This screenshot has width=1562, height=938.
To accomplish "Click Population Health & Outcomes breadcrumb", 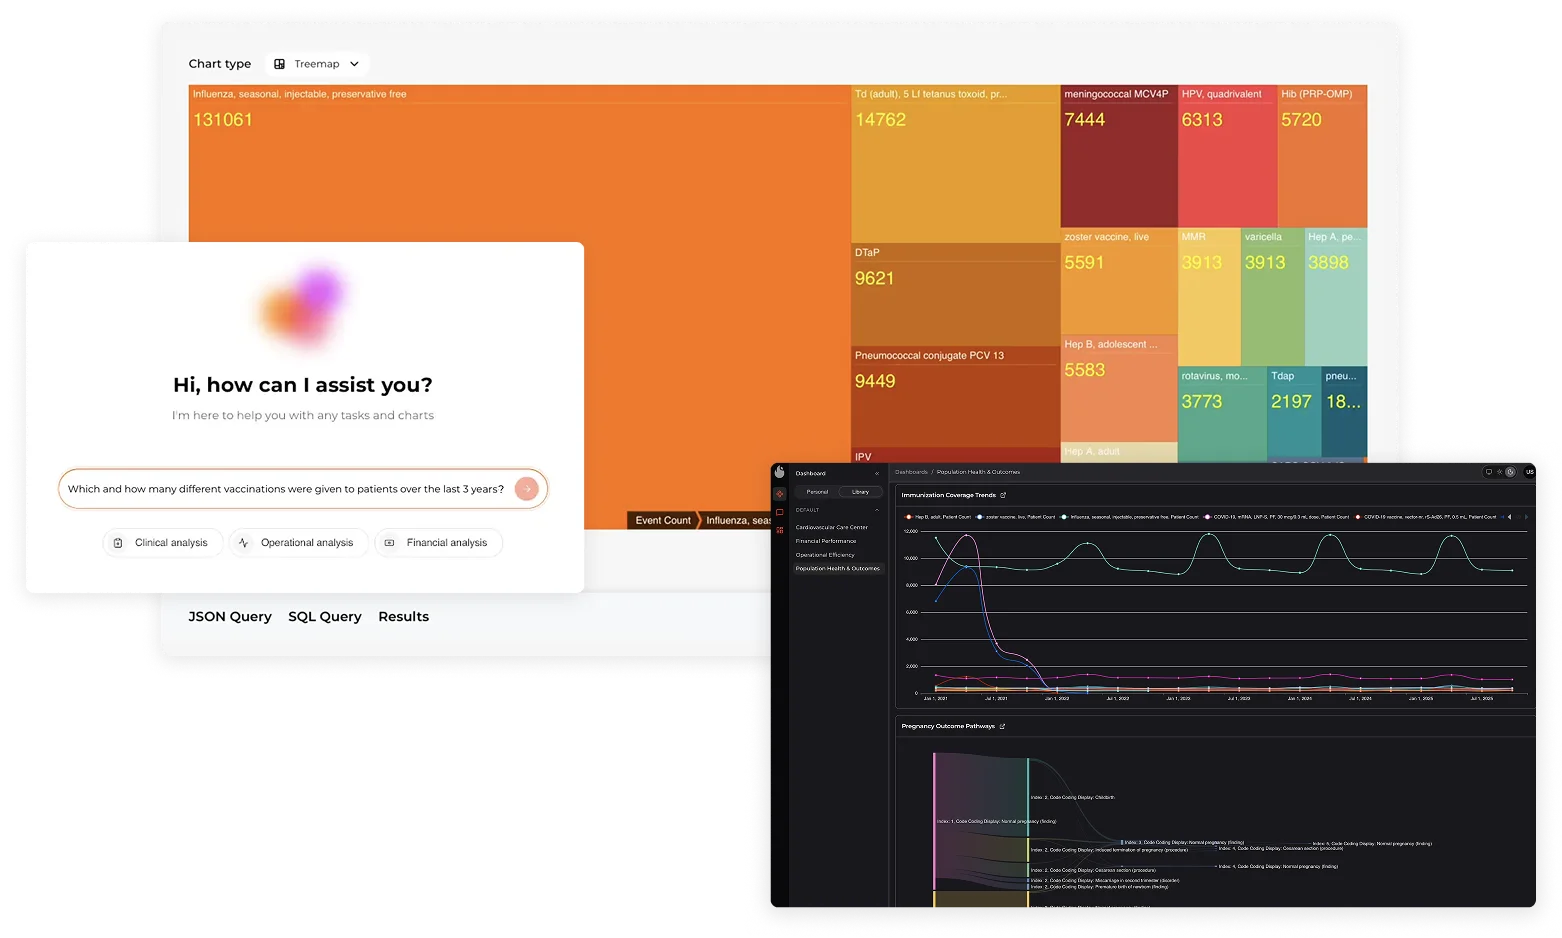I will [x=978, y=472].
